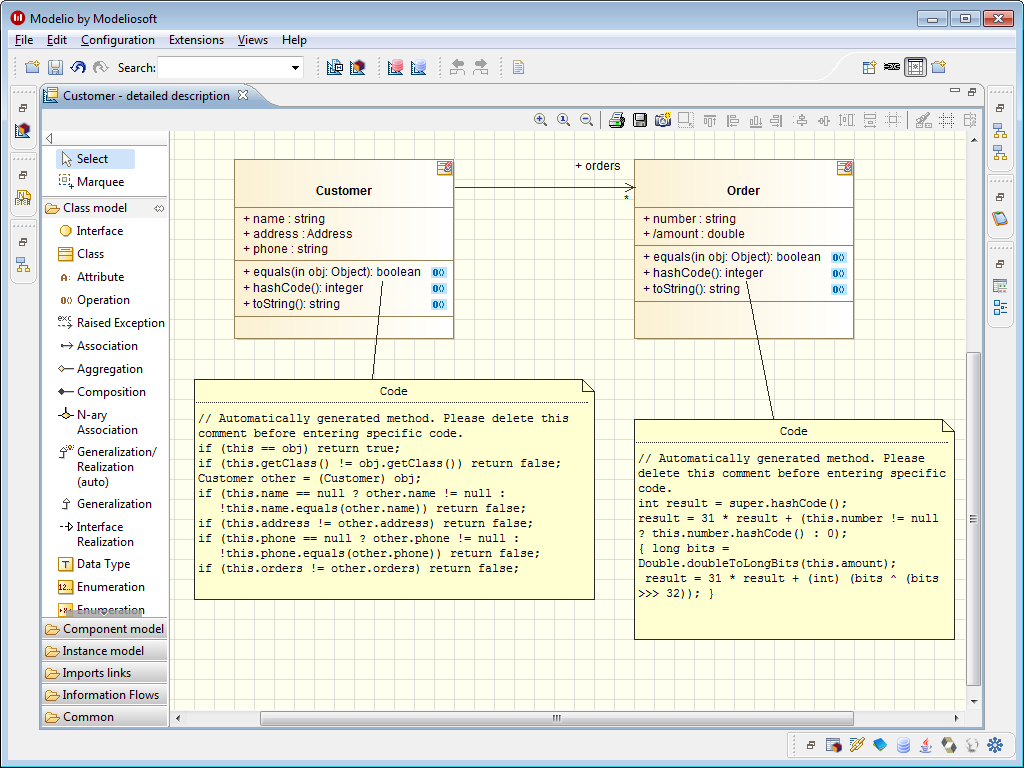Screen dimensions: 1024x768
Task: Expand the Instance model drawer
Action: [104, 651]
